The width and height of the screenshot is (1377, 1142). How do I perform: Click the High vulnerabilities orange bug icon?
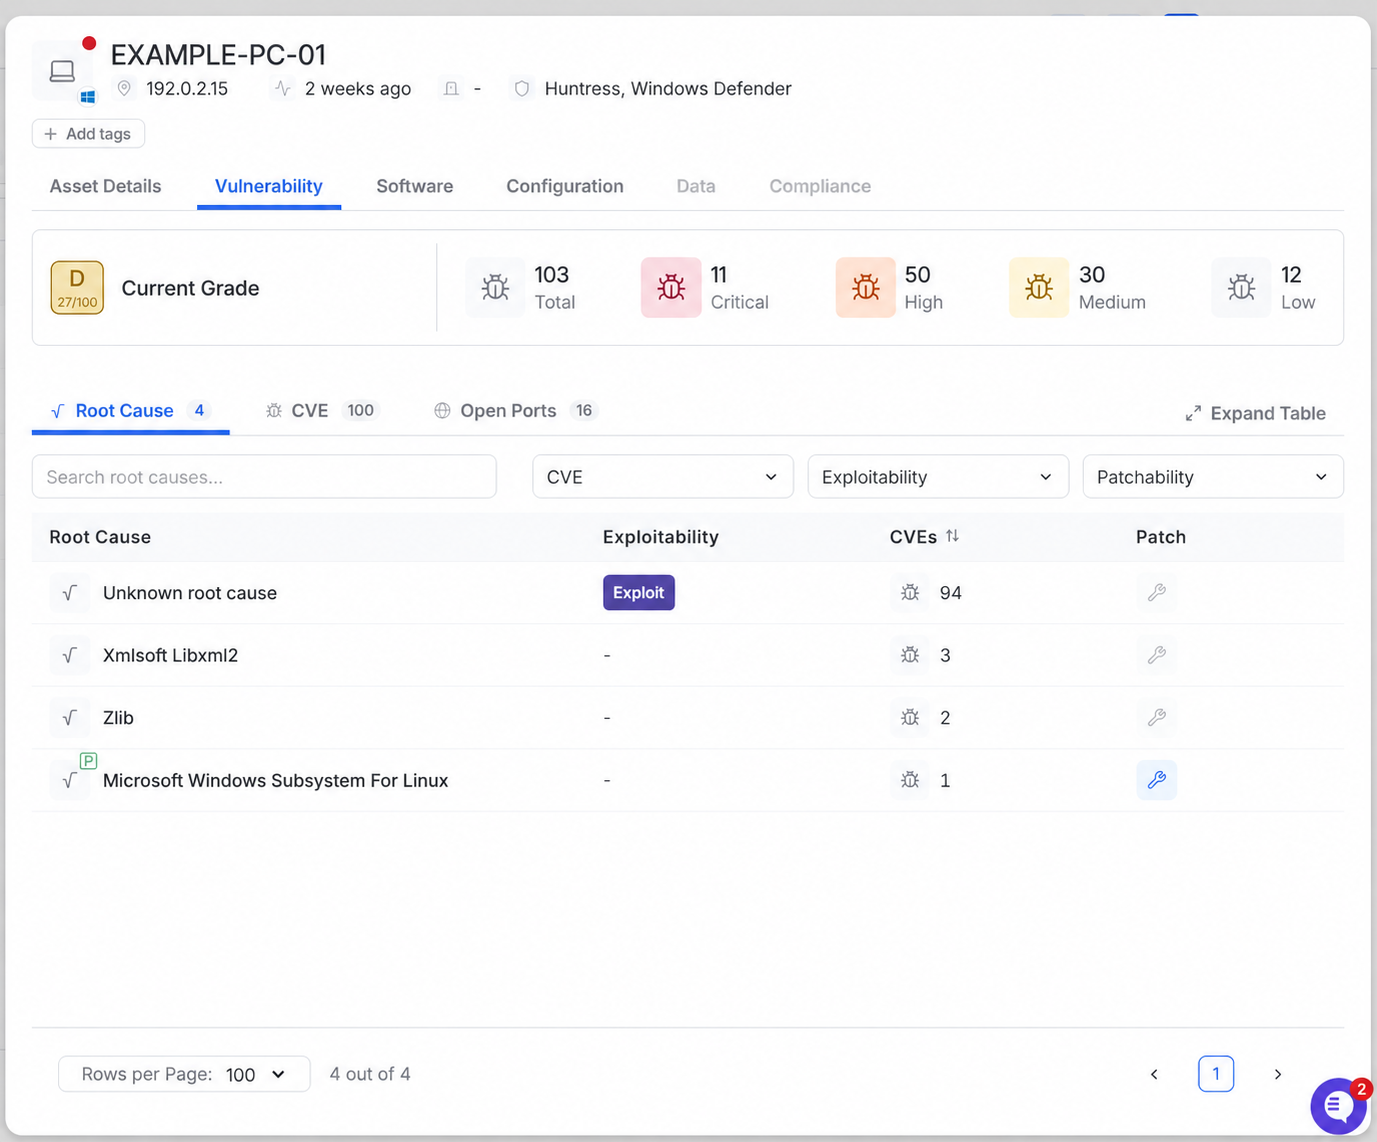pyautogui.click(x=865, y=287)
